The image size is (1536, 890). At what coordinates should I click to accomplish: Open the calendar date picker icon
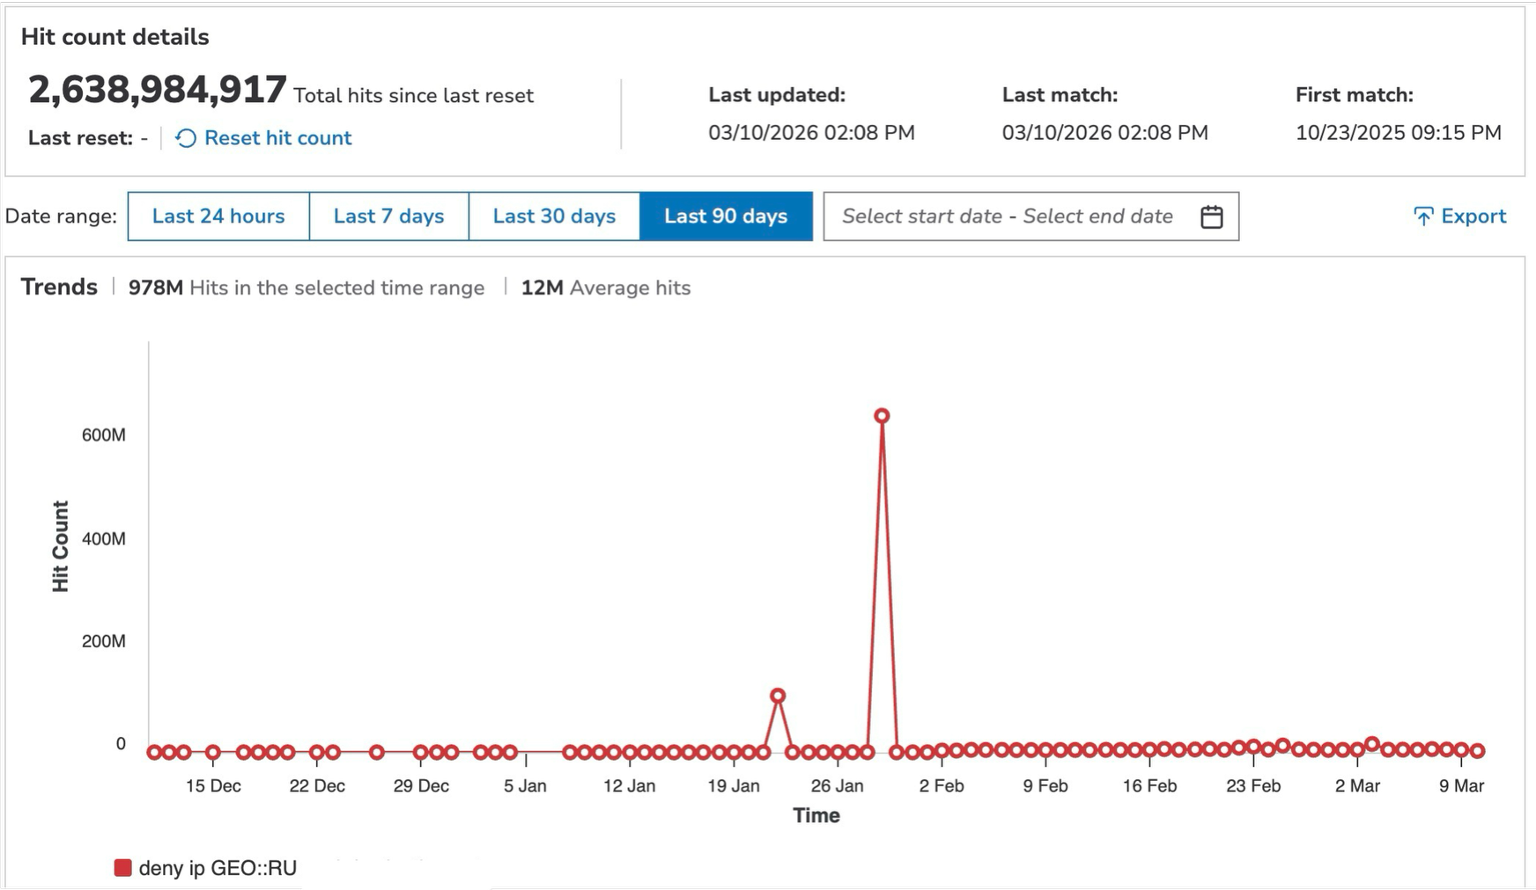[x=1211, y=215]
